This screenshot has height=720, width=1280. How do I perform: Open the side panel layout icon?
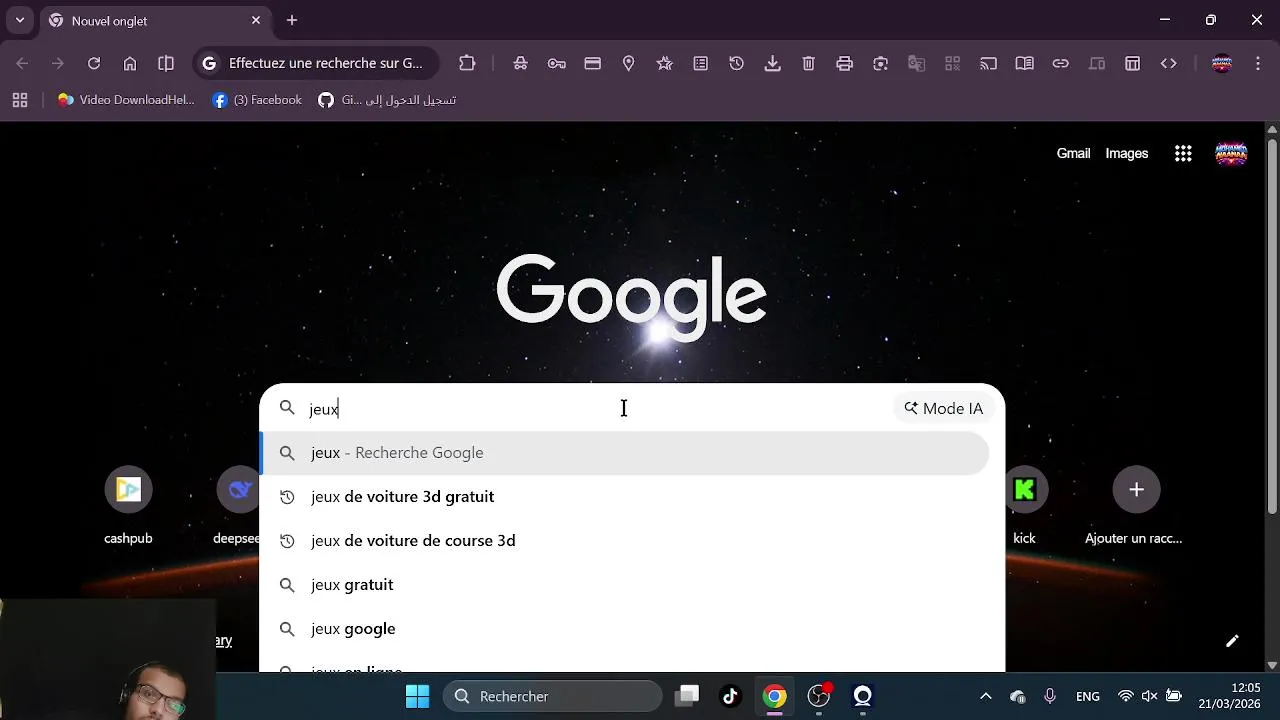(1133, 63)
